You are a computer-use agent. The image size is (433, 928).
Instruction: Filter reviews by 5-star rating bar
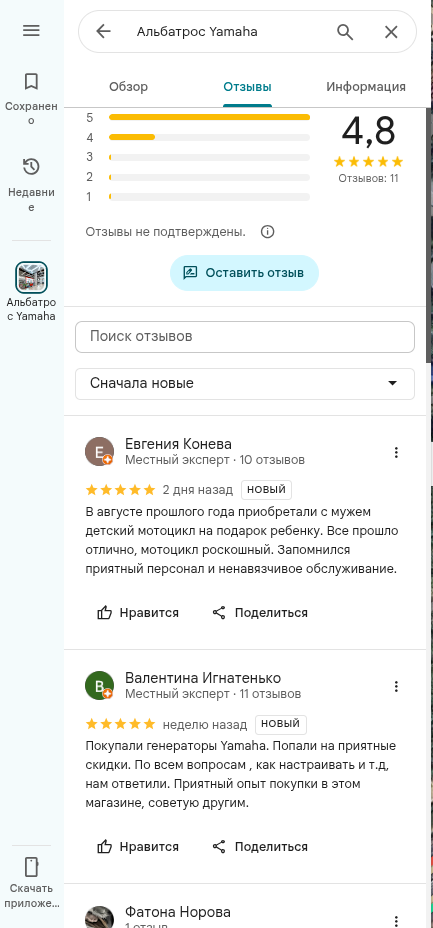[x=198, y=117]
